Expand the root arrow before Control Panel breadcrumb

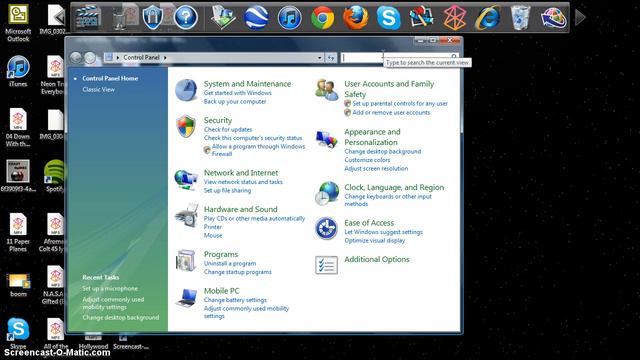[118, 58]
